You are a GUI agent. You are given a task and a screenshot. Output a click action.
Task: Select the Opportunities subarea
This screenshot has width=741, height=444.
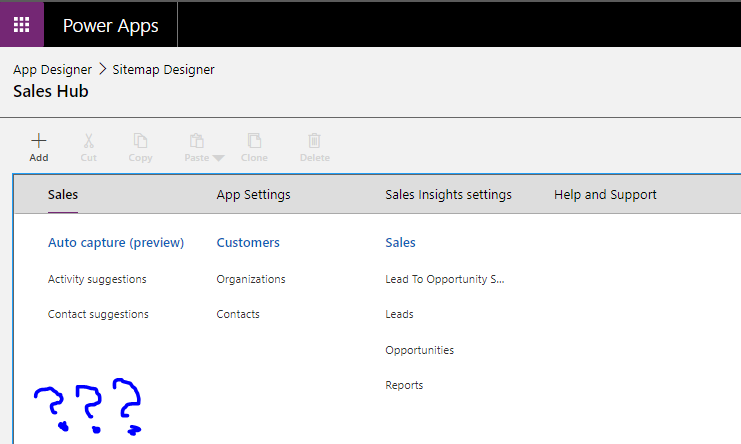point(419,350)
